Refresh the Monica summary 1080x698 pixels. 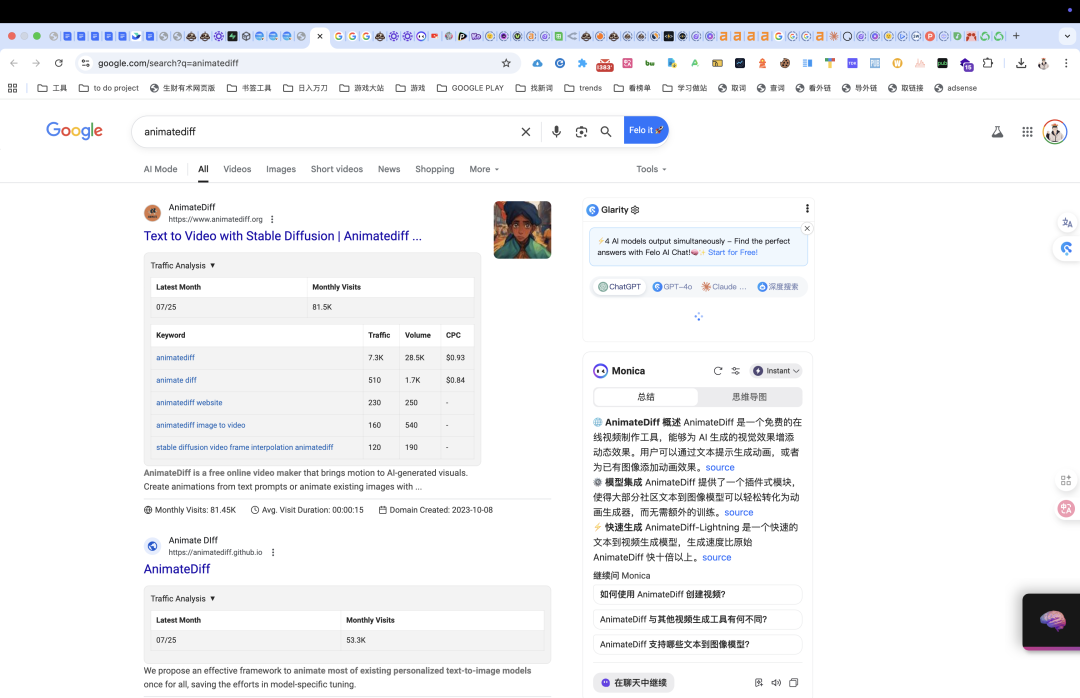(718, 371)
